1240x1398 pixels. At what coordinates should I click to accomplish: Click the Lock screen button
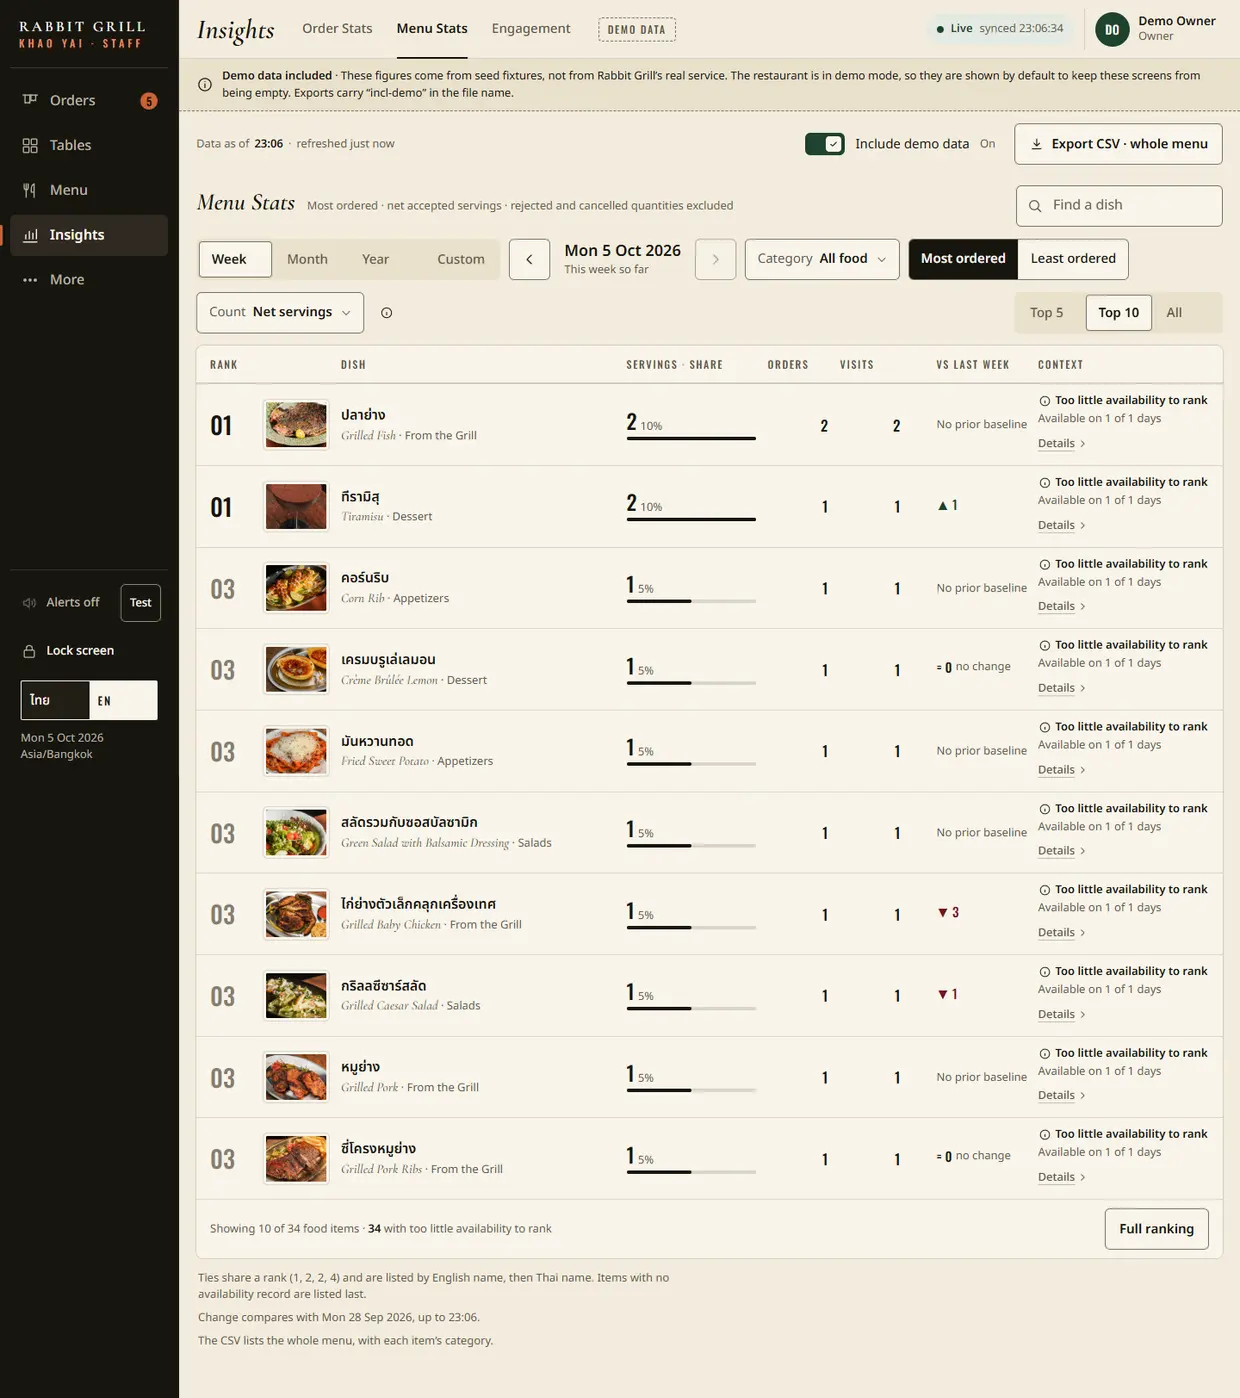(68, 651)
